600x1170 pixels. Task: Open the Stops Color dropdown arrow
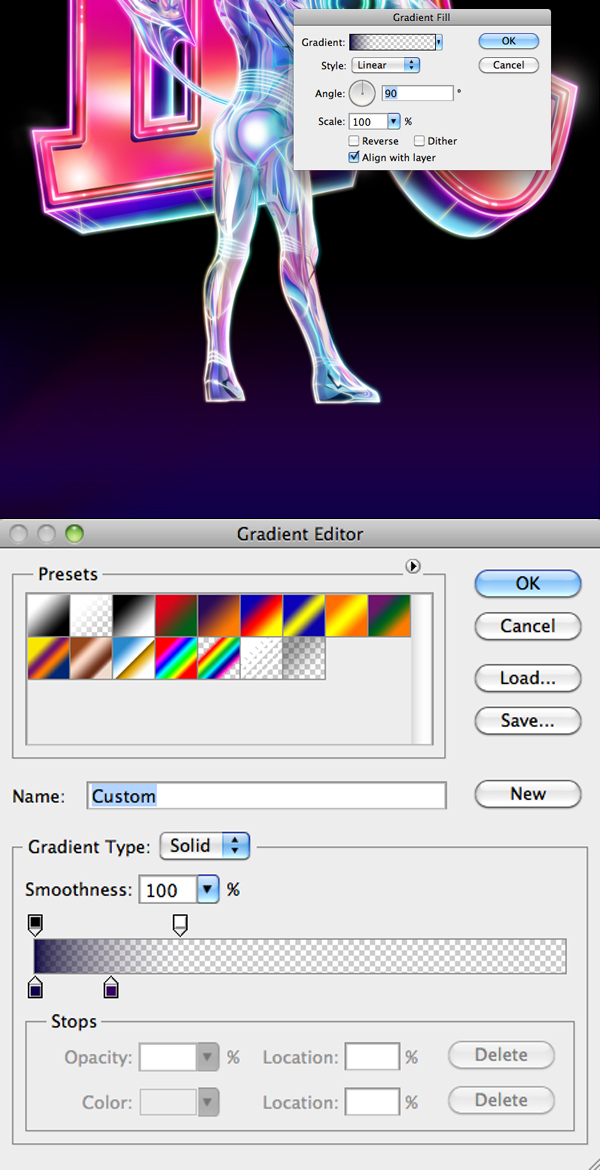coord(208,1101)
